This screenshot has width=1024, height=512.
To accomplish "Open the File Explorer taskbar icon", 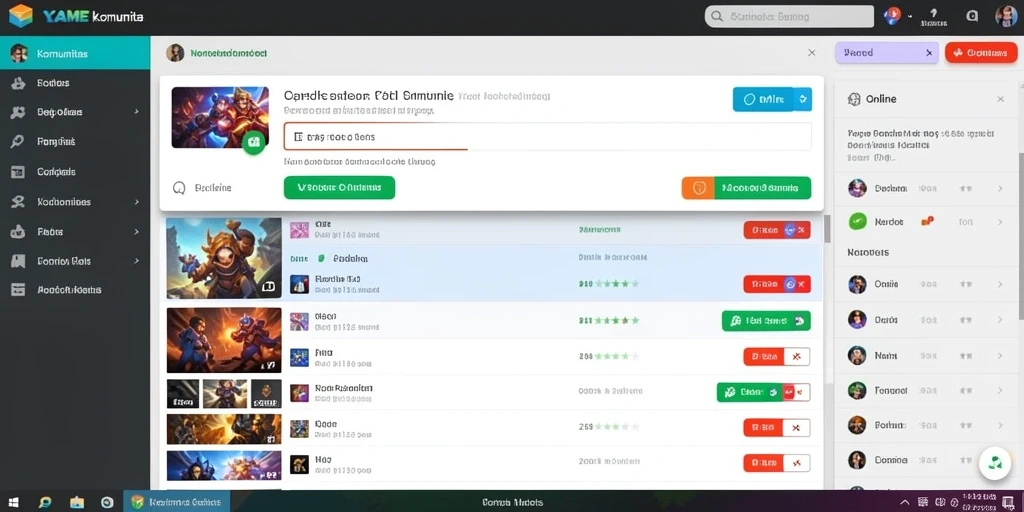I will [x=77, y=502].
